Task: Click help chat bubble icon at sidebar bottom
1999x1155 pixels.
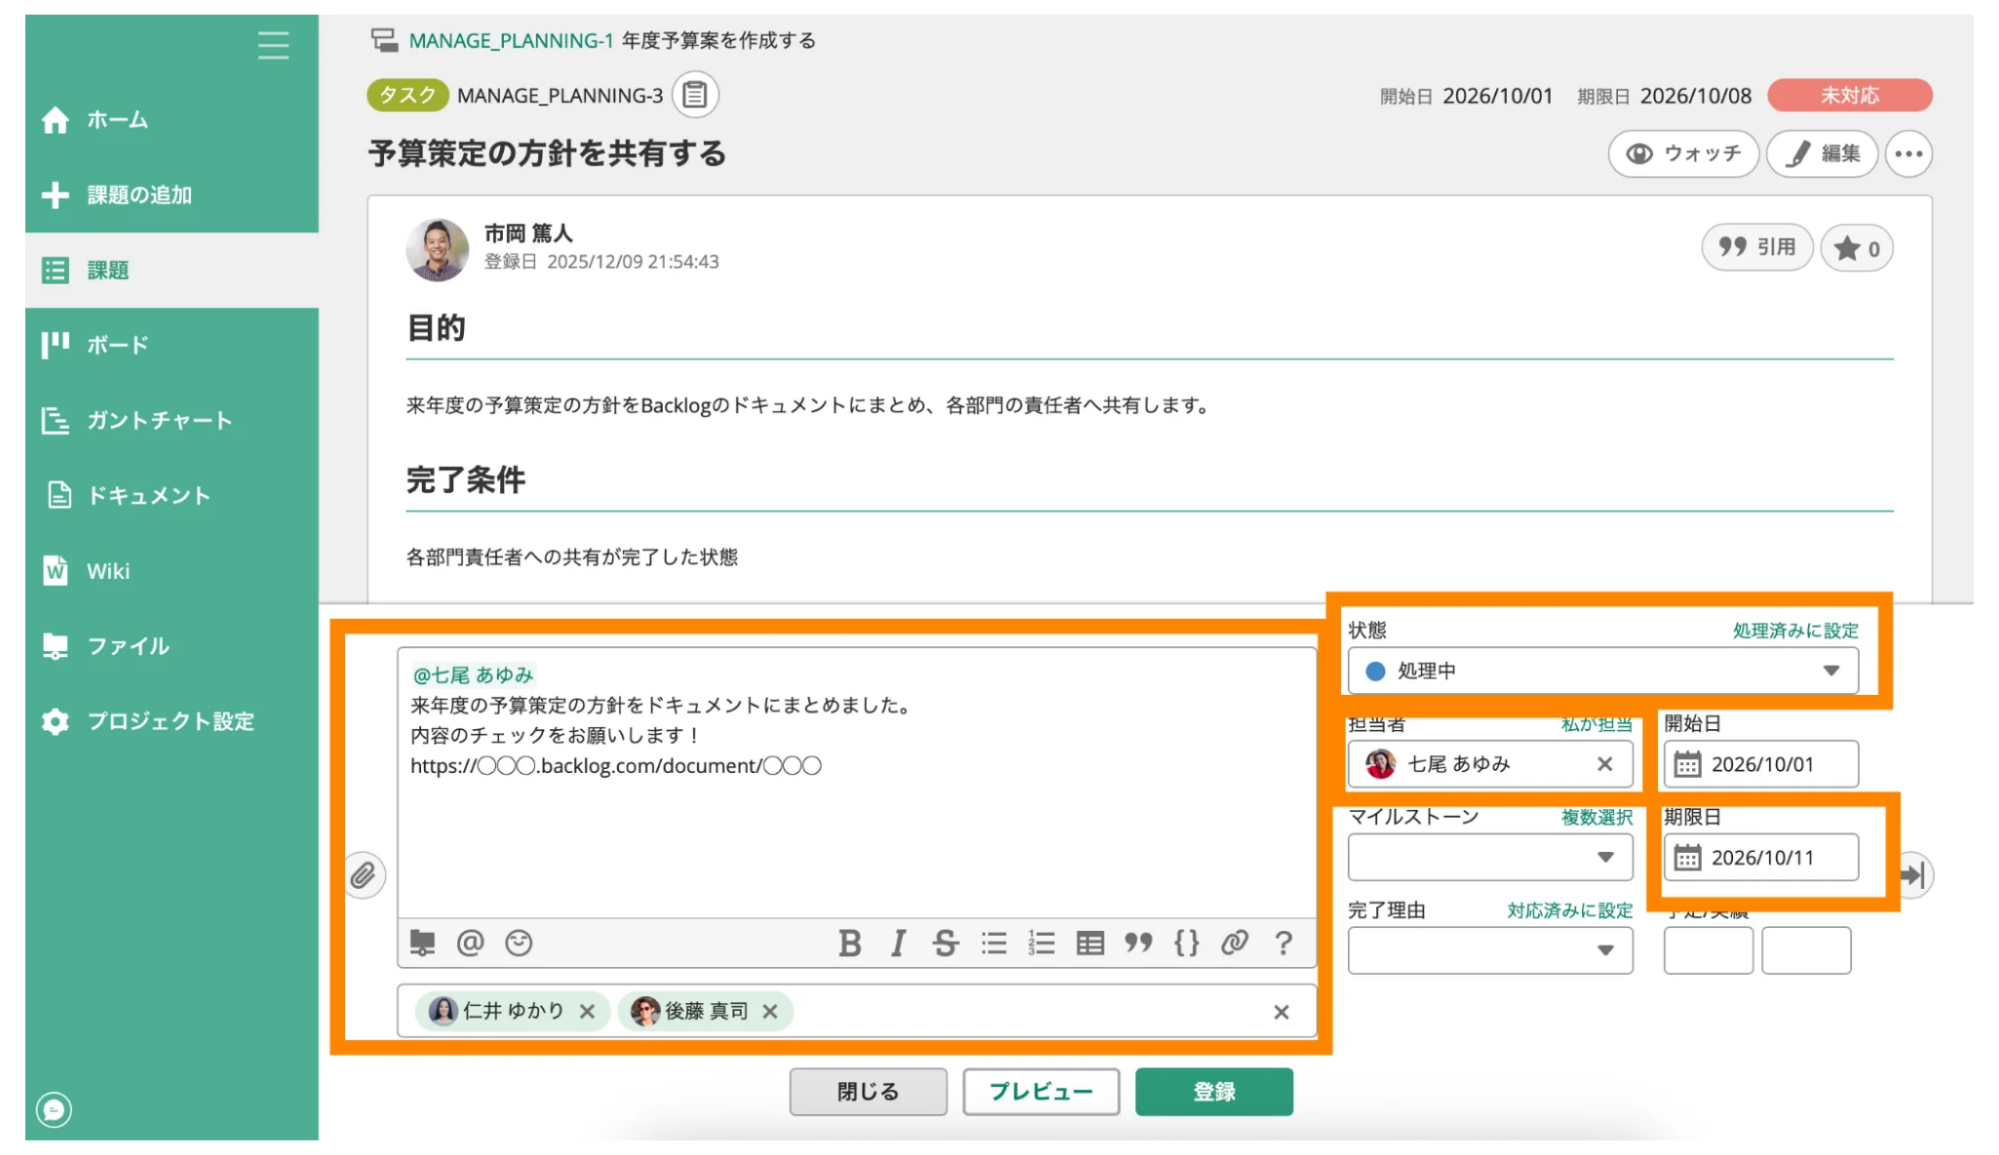Action: coord(54,1109)
